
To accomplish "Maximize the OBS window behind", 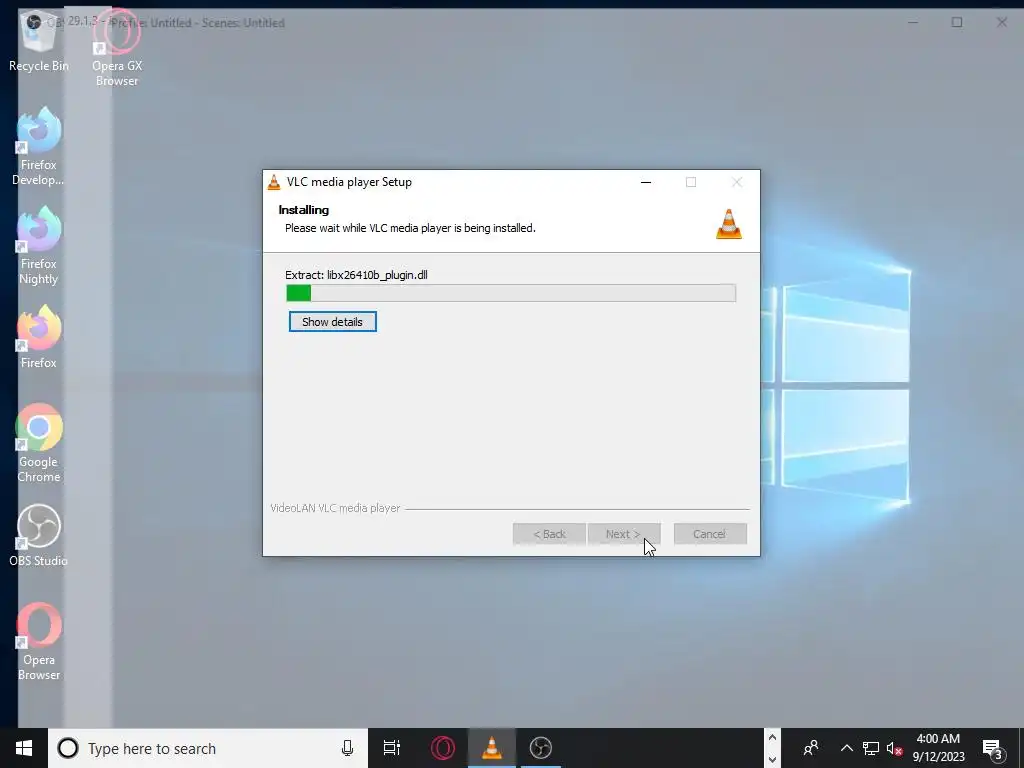I will 957,22.
